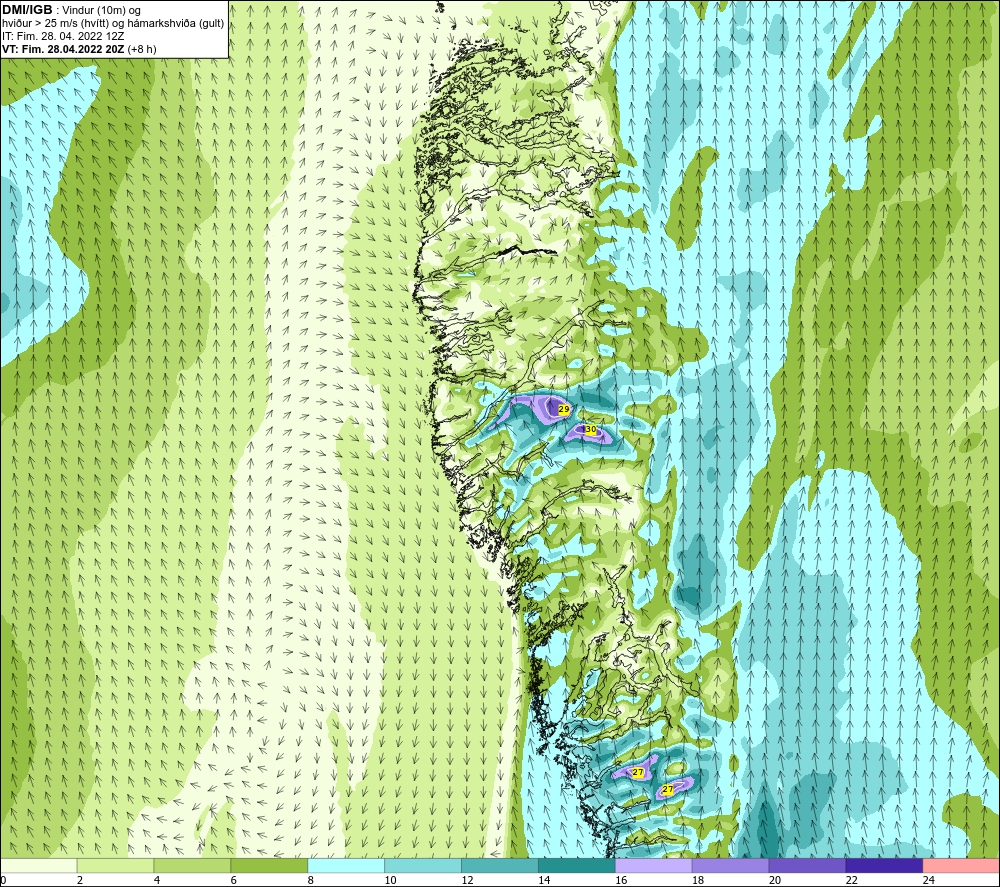Select the 8–10 m/s light cyan legend swatch
This screenshot has width=1000, height=887.
(346, 865)
